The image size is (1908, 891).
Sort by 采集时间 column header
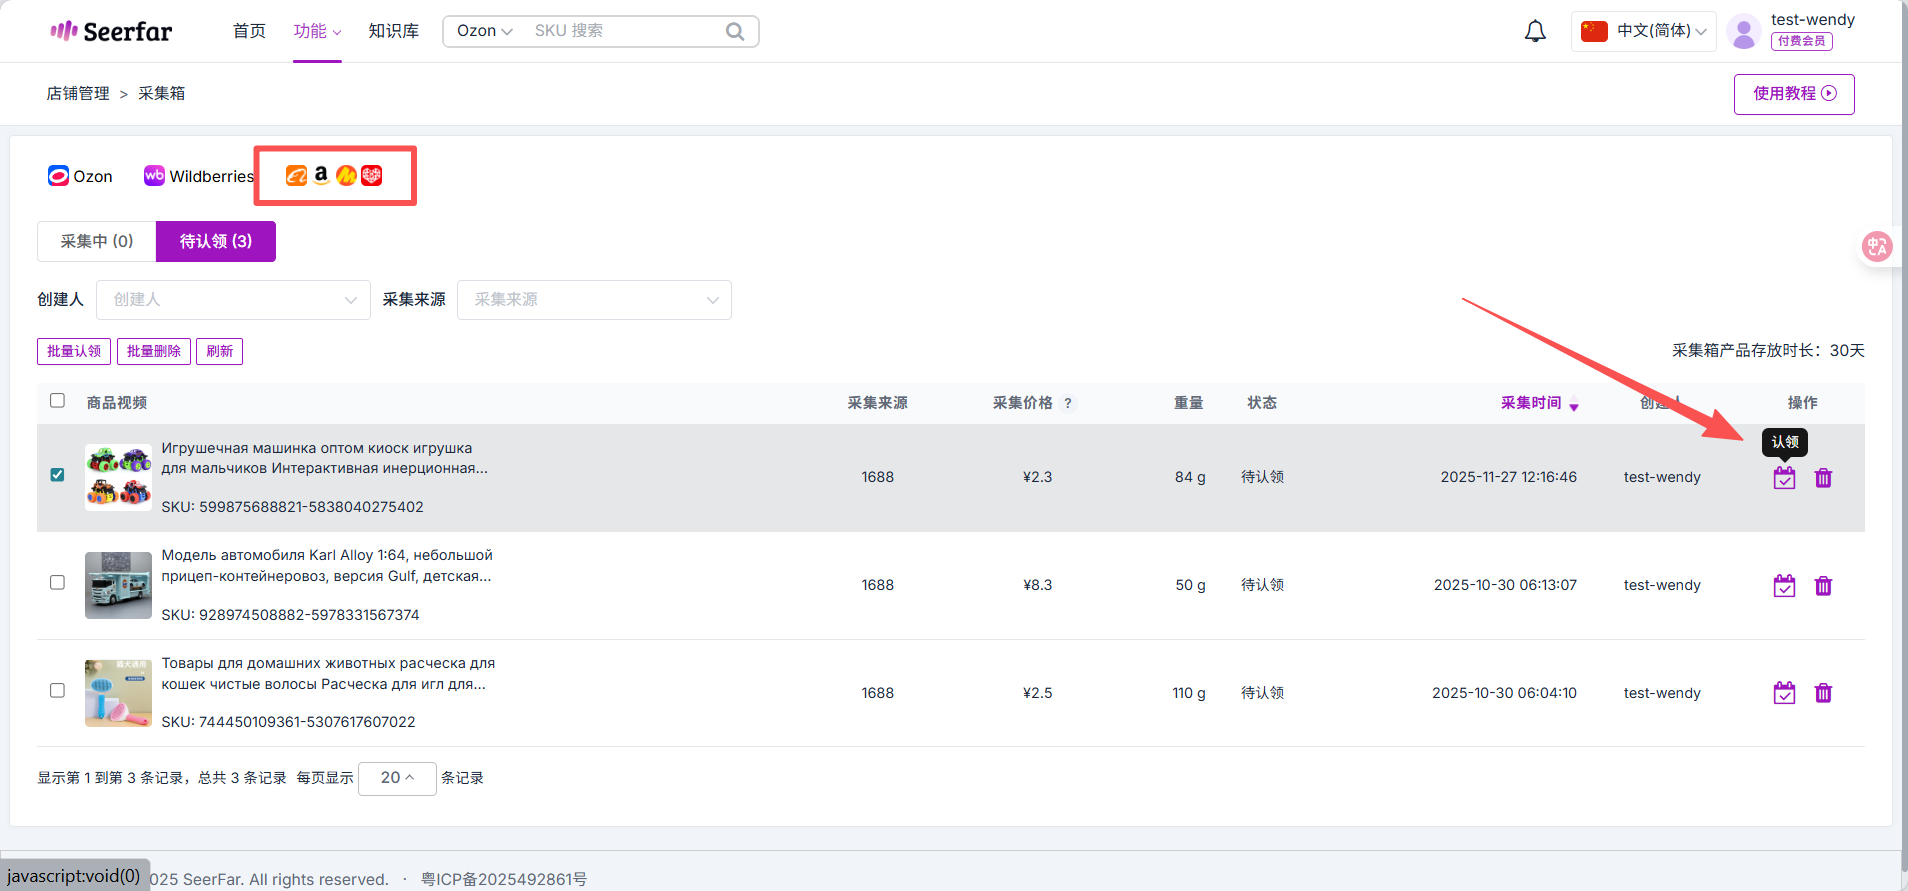1531,403
